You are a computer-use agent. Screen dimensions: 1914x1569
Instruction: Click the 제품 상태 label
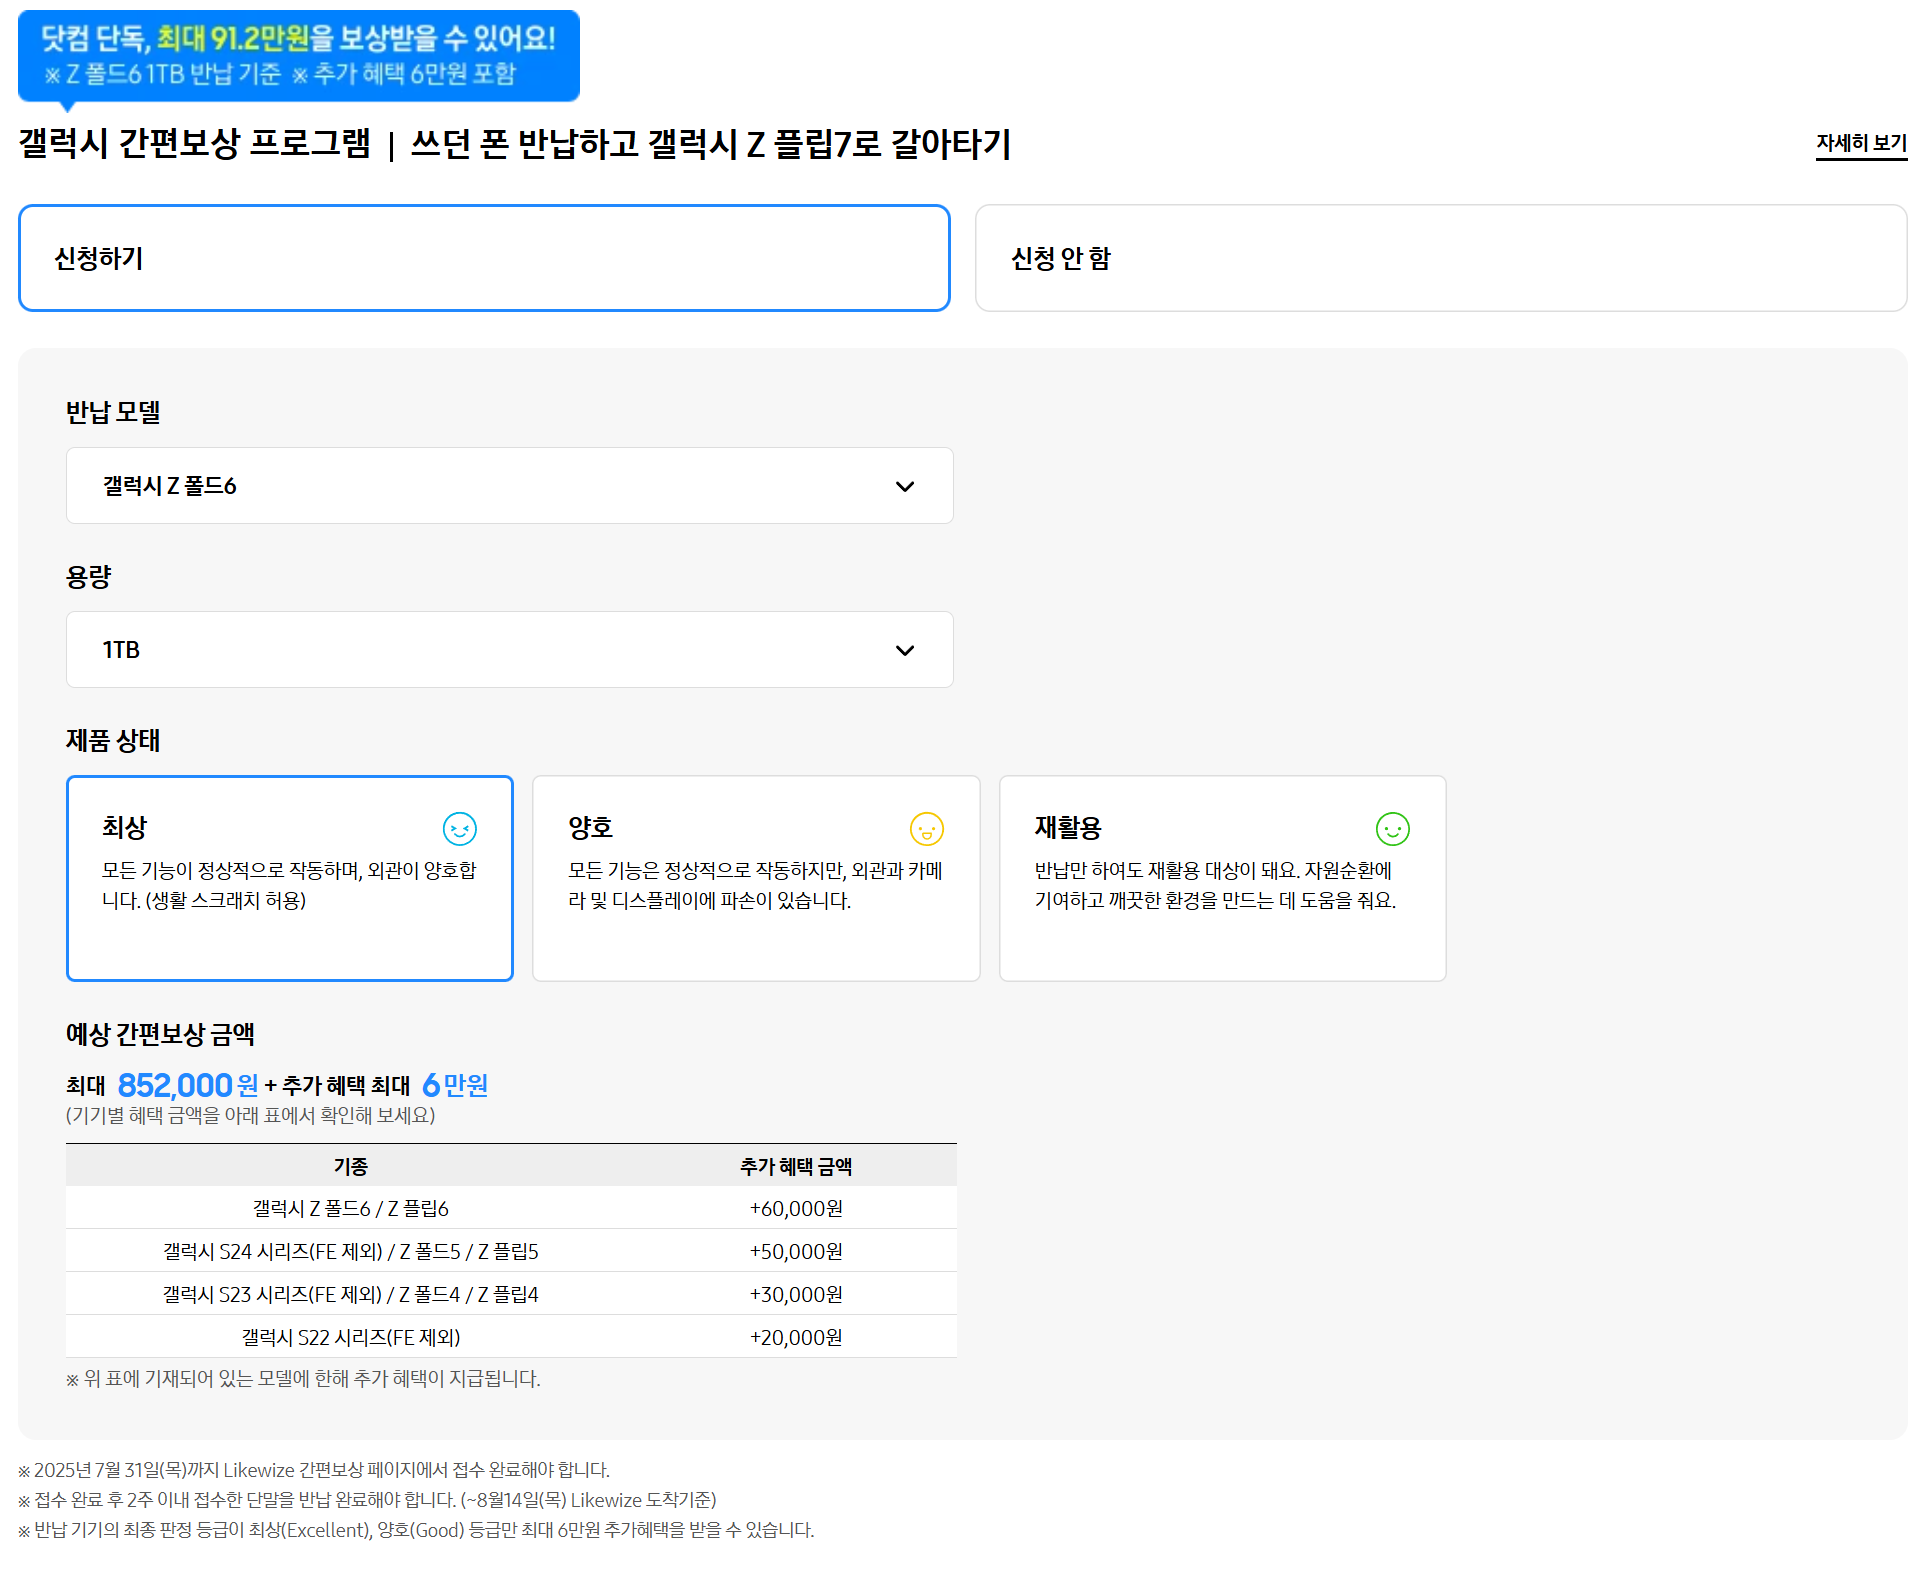[x=113, y=741]
